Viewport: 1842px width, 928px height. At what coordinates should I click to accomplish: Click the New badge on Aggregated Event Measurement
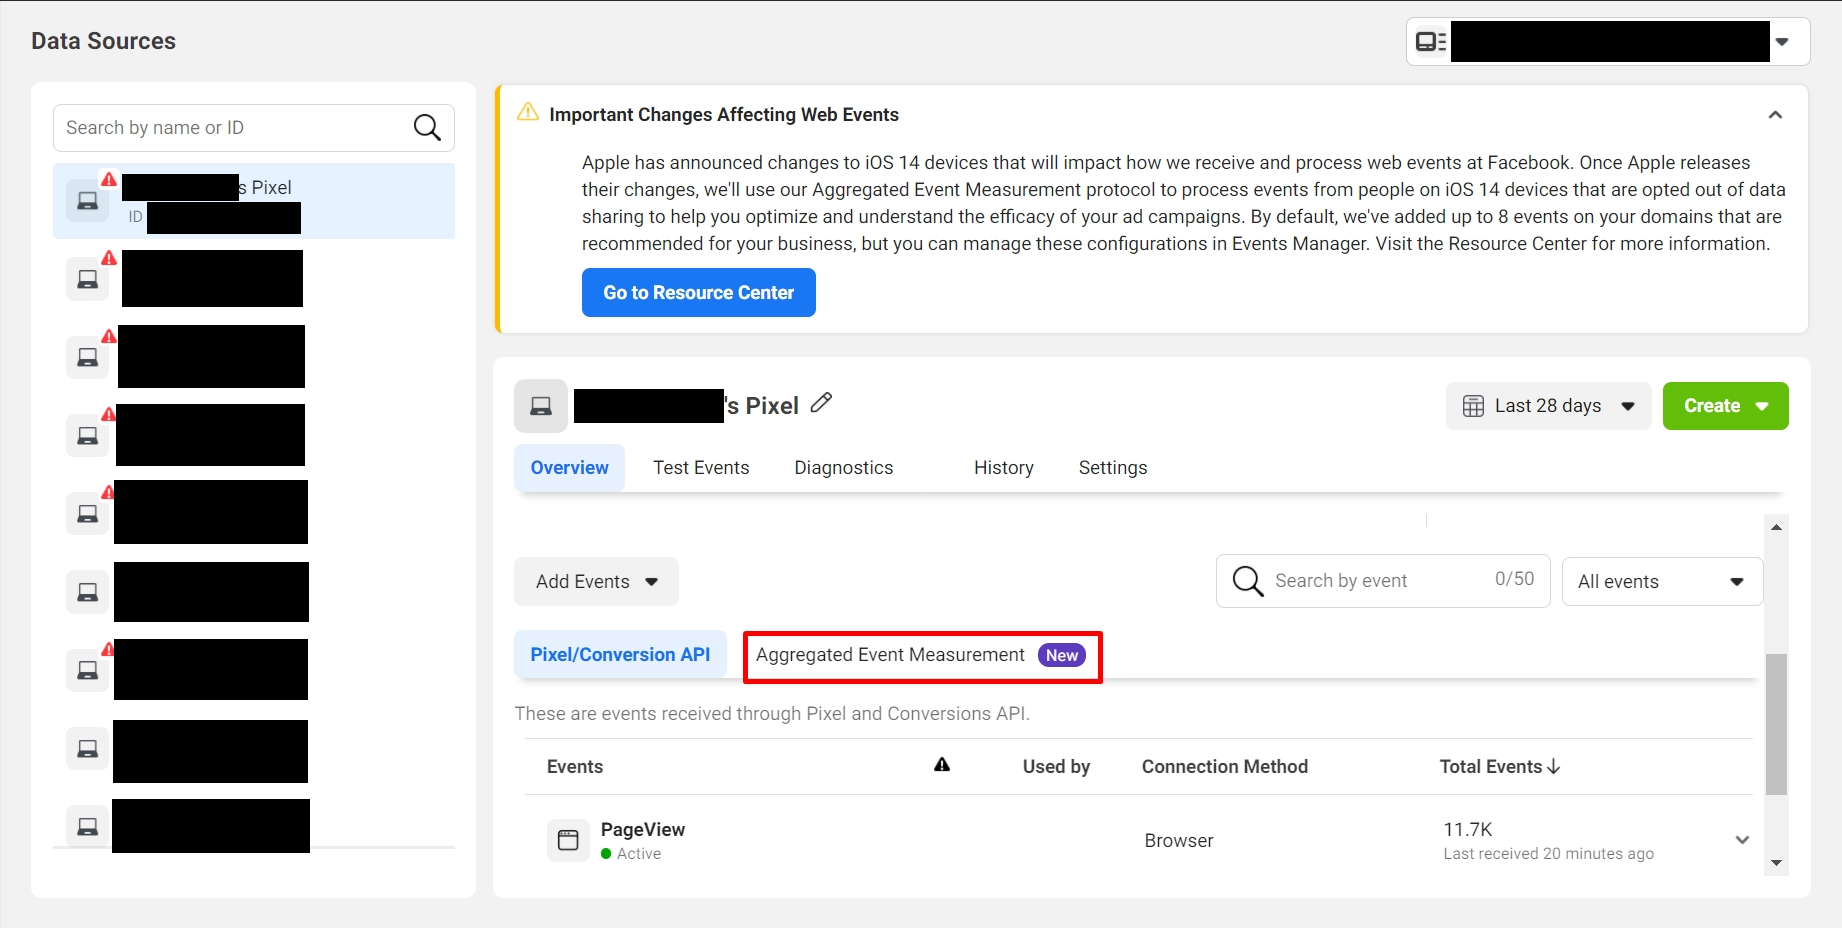pyautogui.click(x=1061, y=655)
